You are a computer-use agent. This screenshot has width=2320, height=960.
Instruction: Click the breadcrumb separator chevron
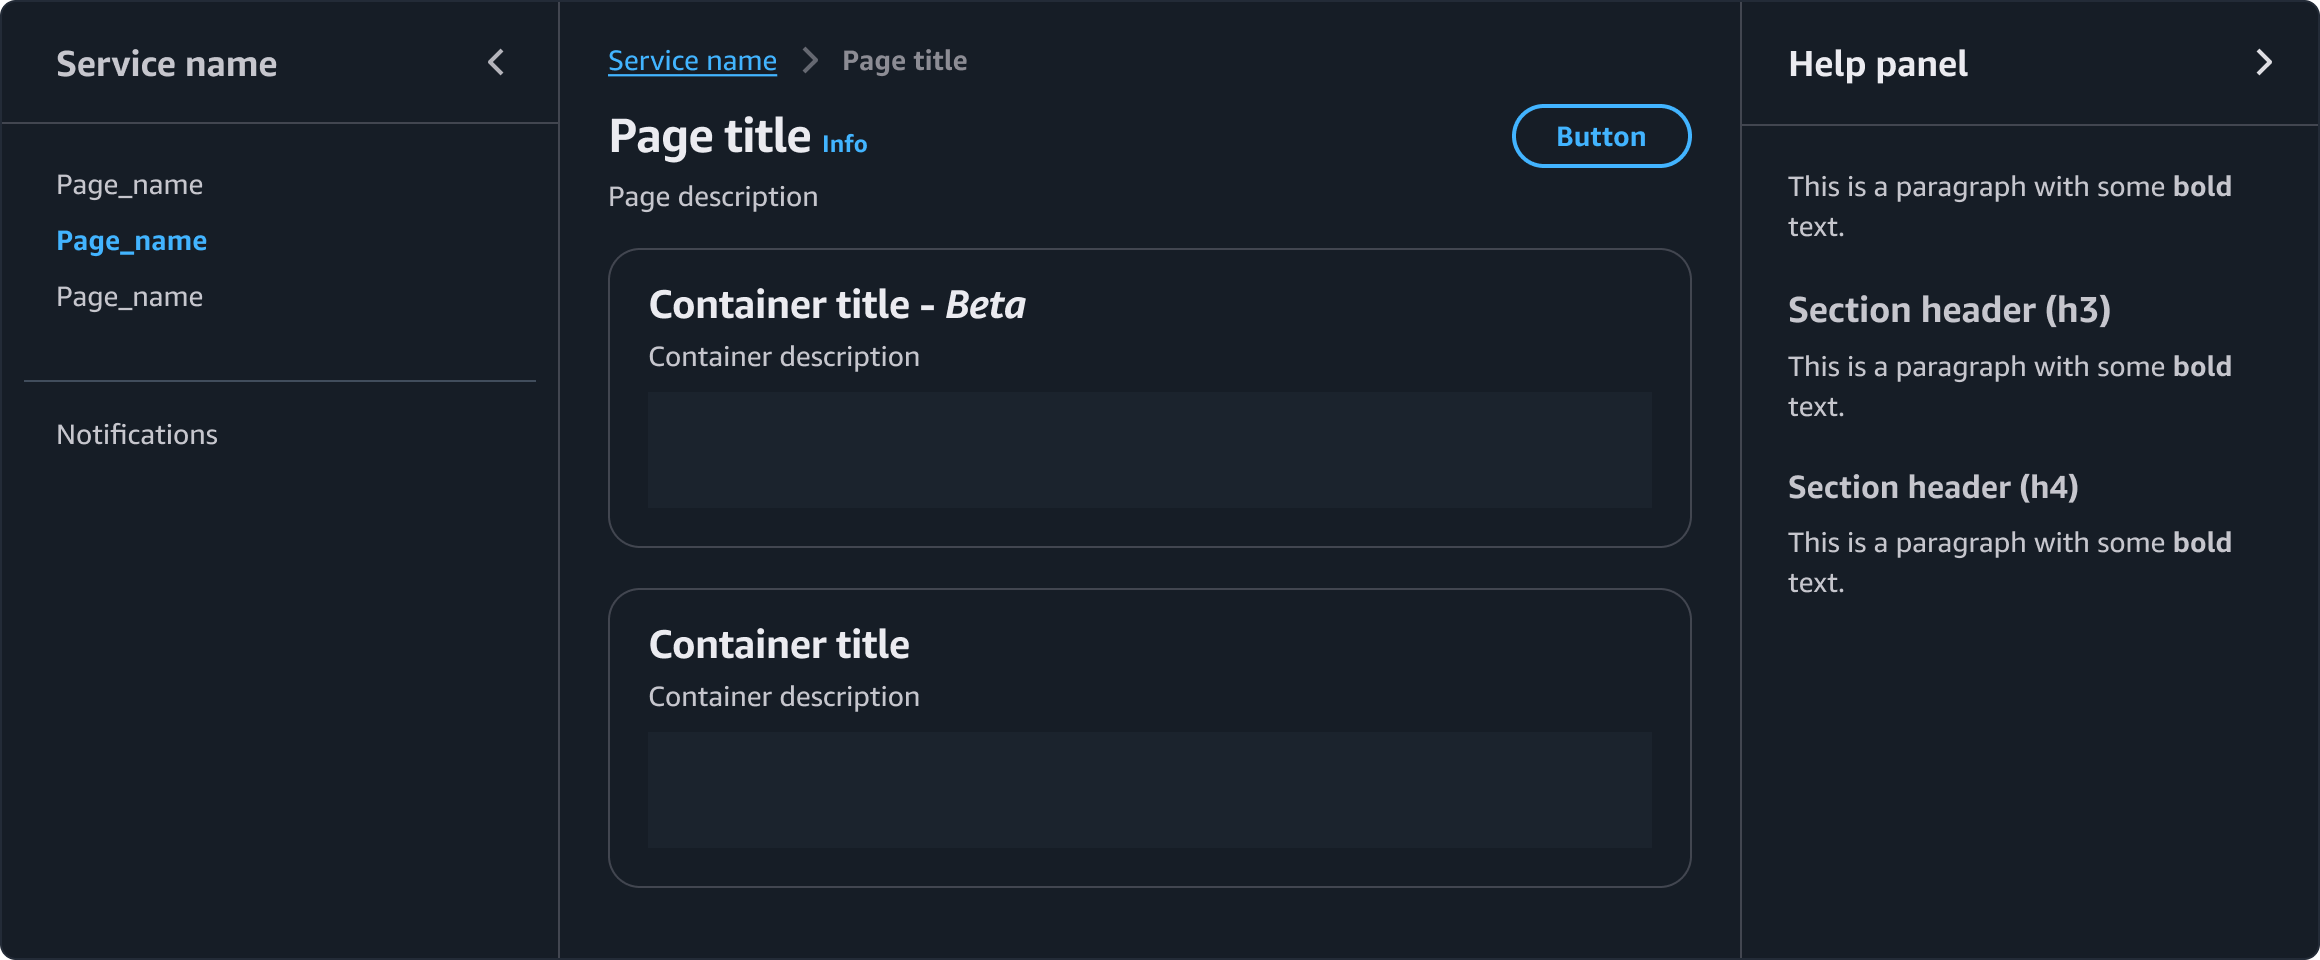click(x=810, y=61)
